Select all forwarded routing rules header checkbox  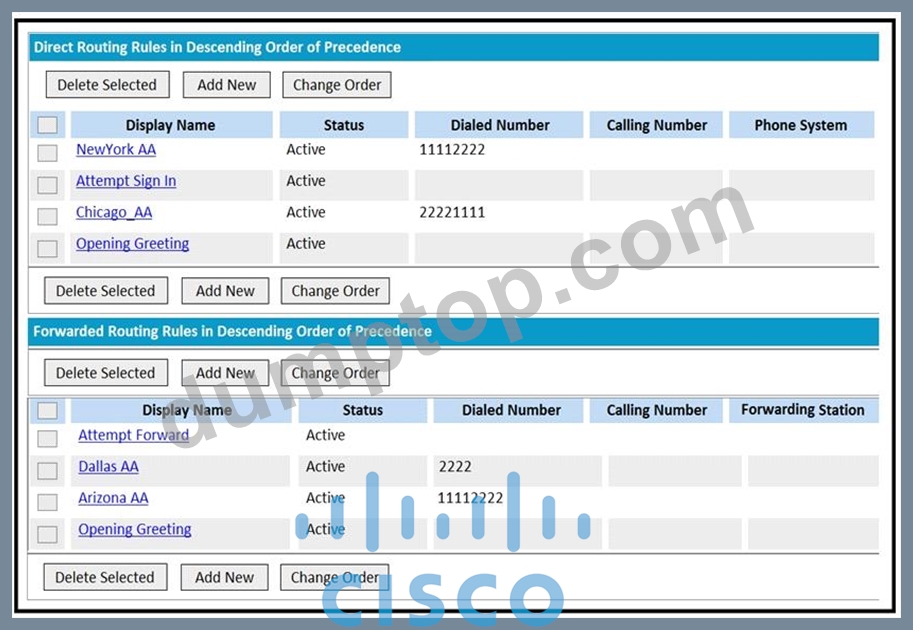[47, 410]
